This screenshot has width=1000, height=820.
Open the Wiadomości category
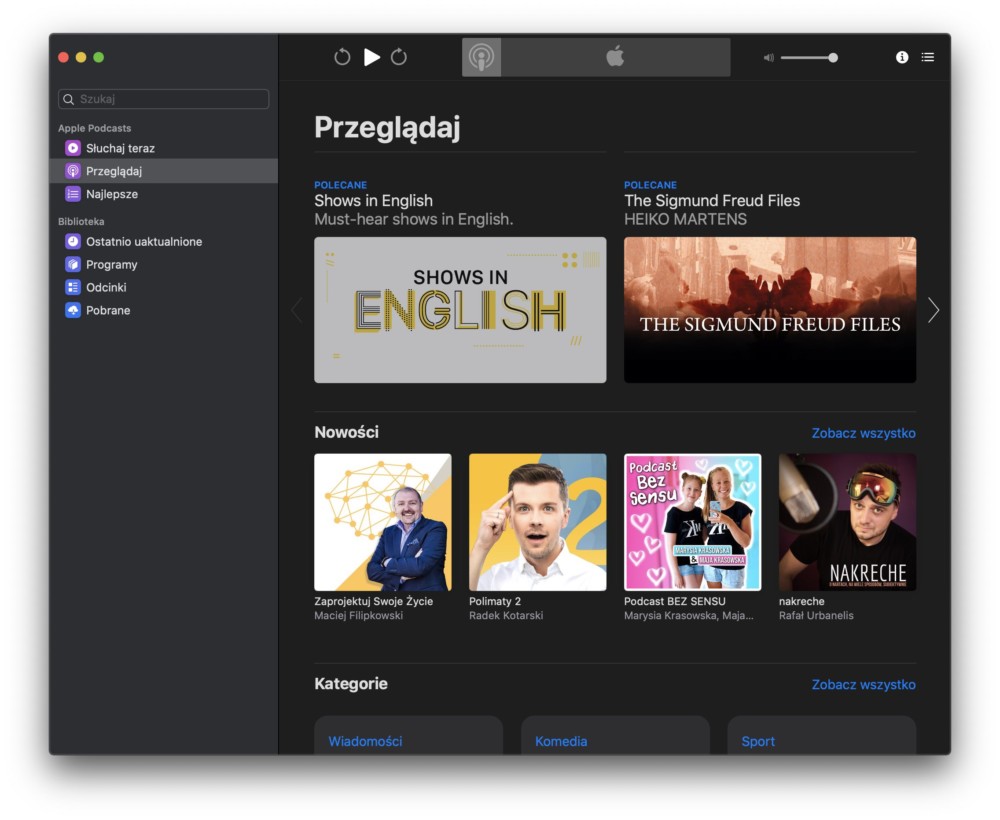408,736
